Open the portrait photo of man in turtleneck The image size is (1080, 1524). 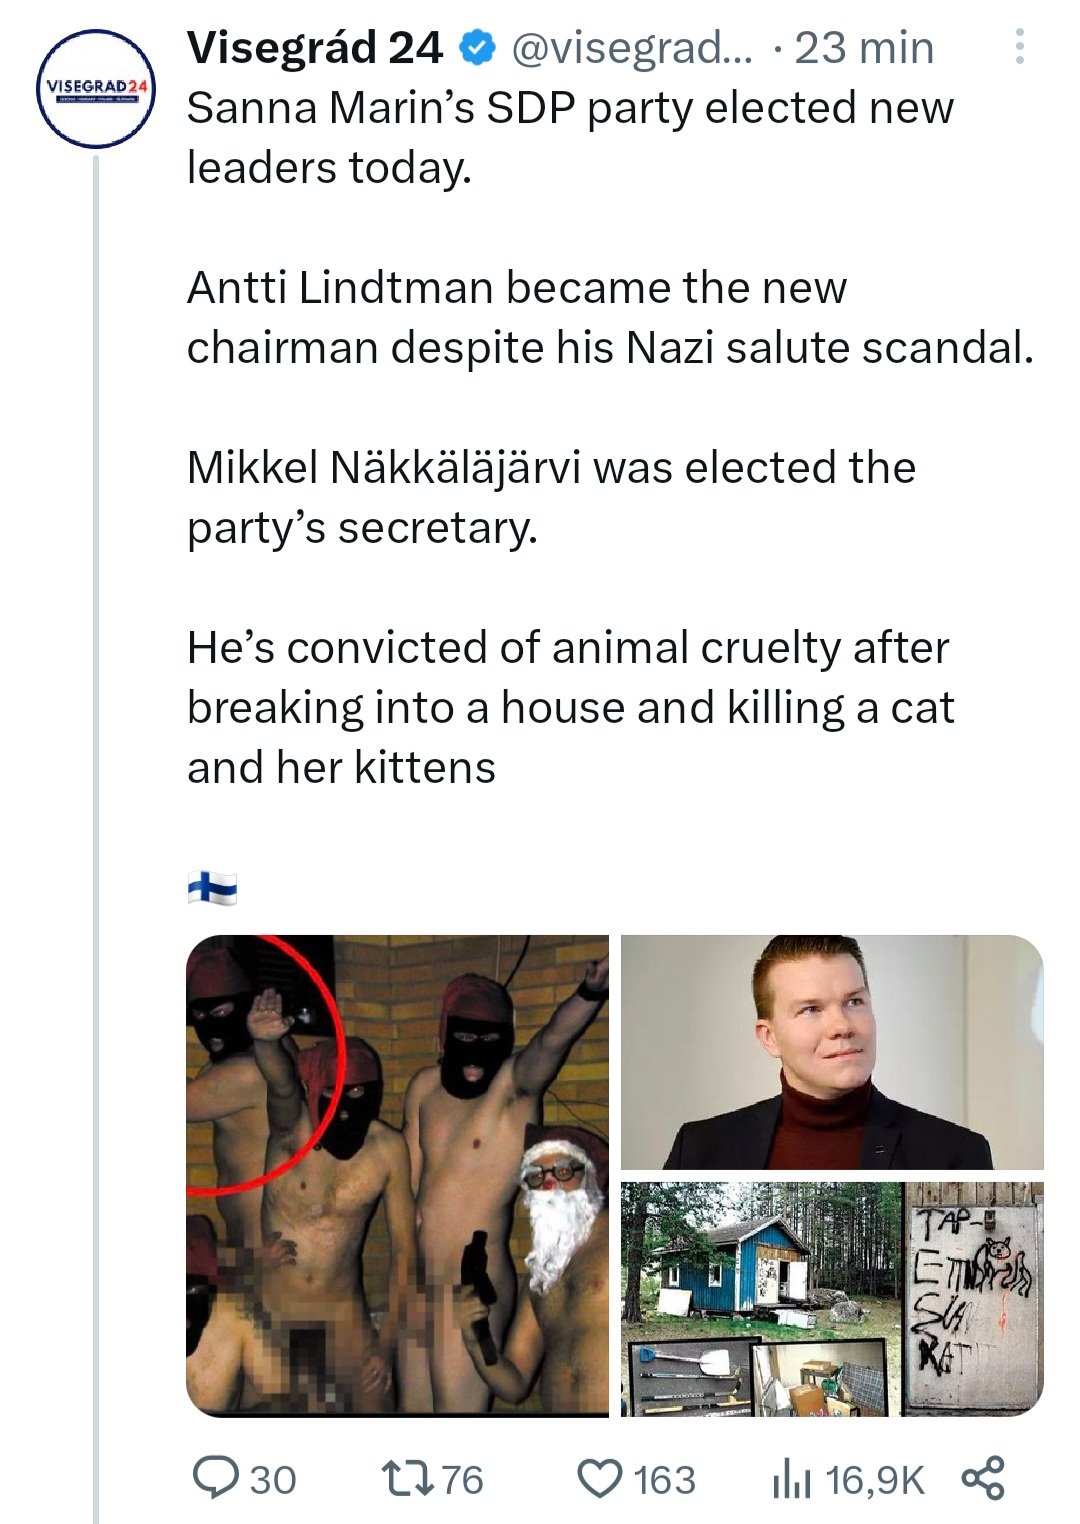tap(832, 1051)
